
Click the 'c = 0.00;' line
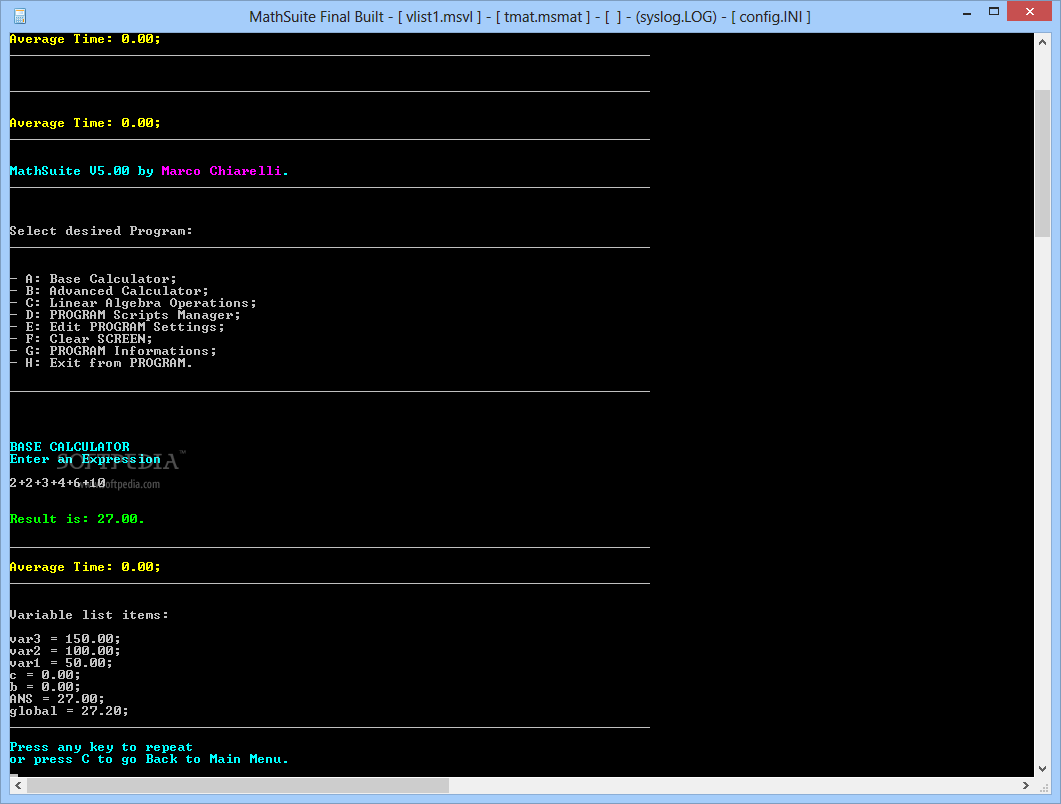click(45, 675)
